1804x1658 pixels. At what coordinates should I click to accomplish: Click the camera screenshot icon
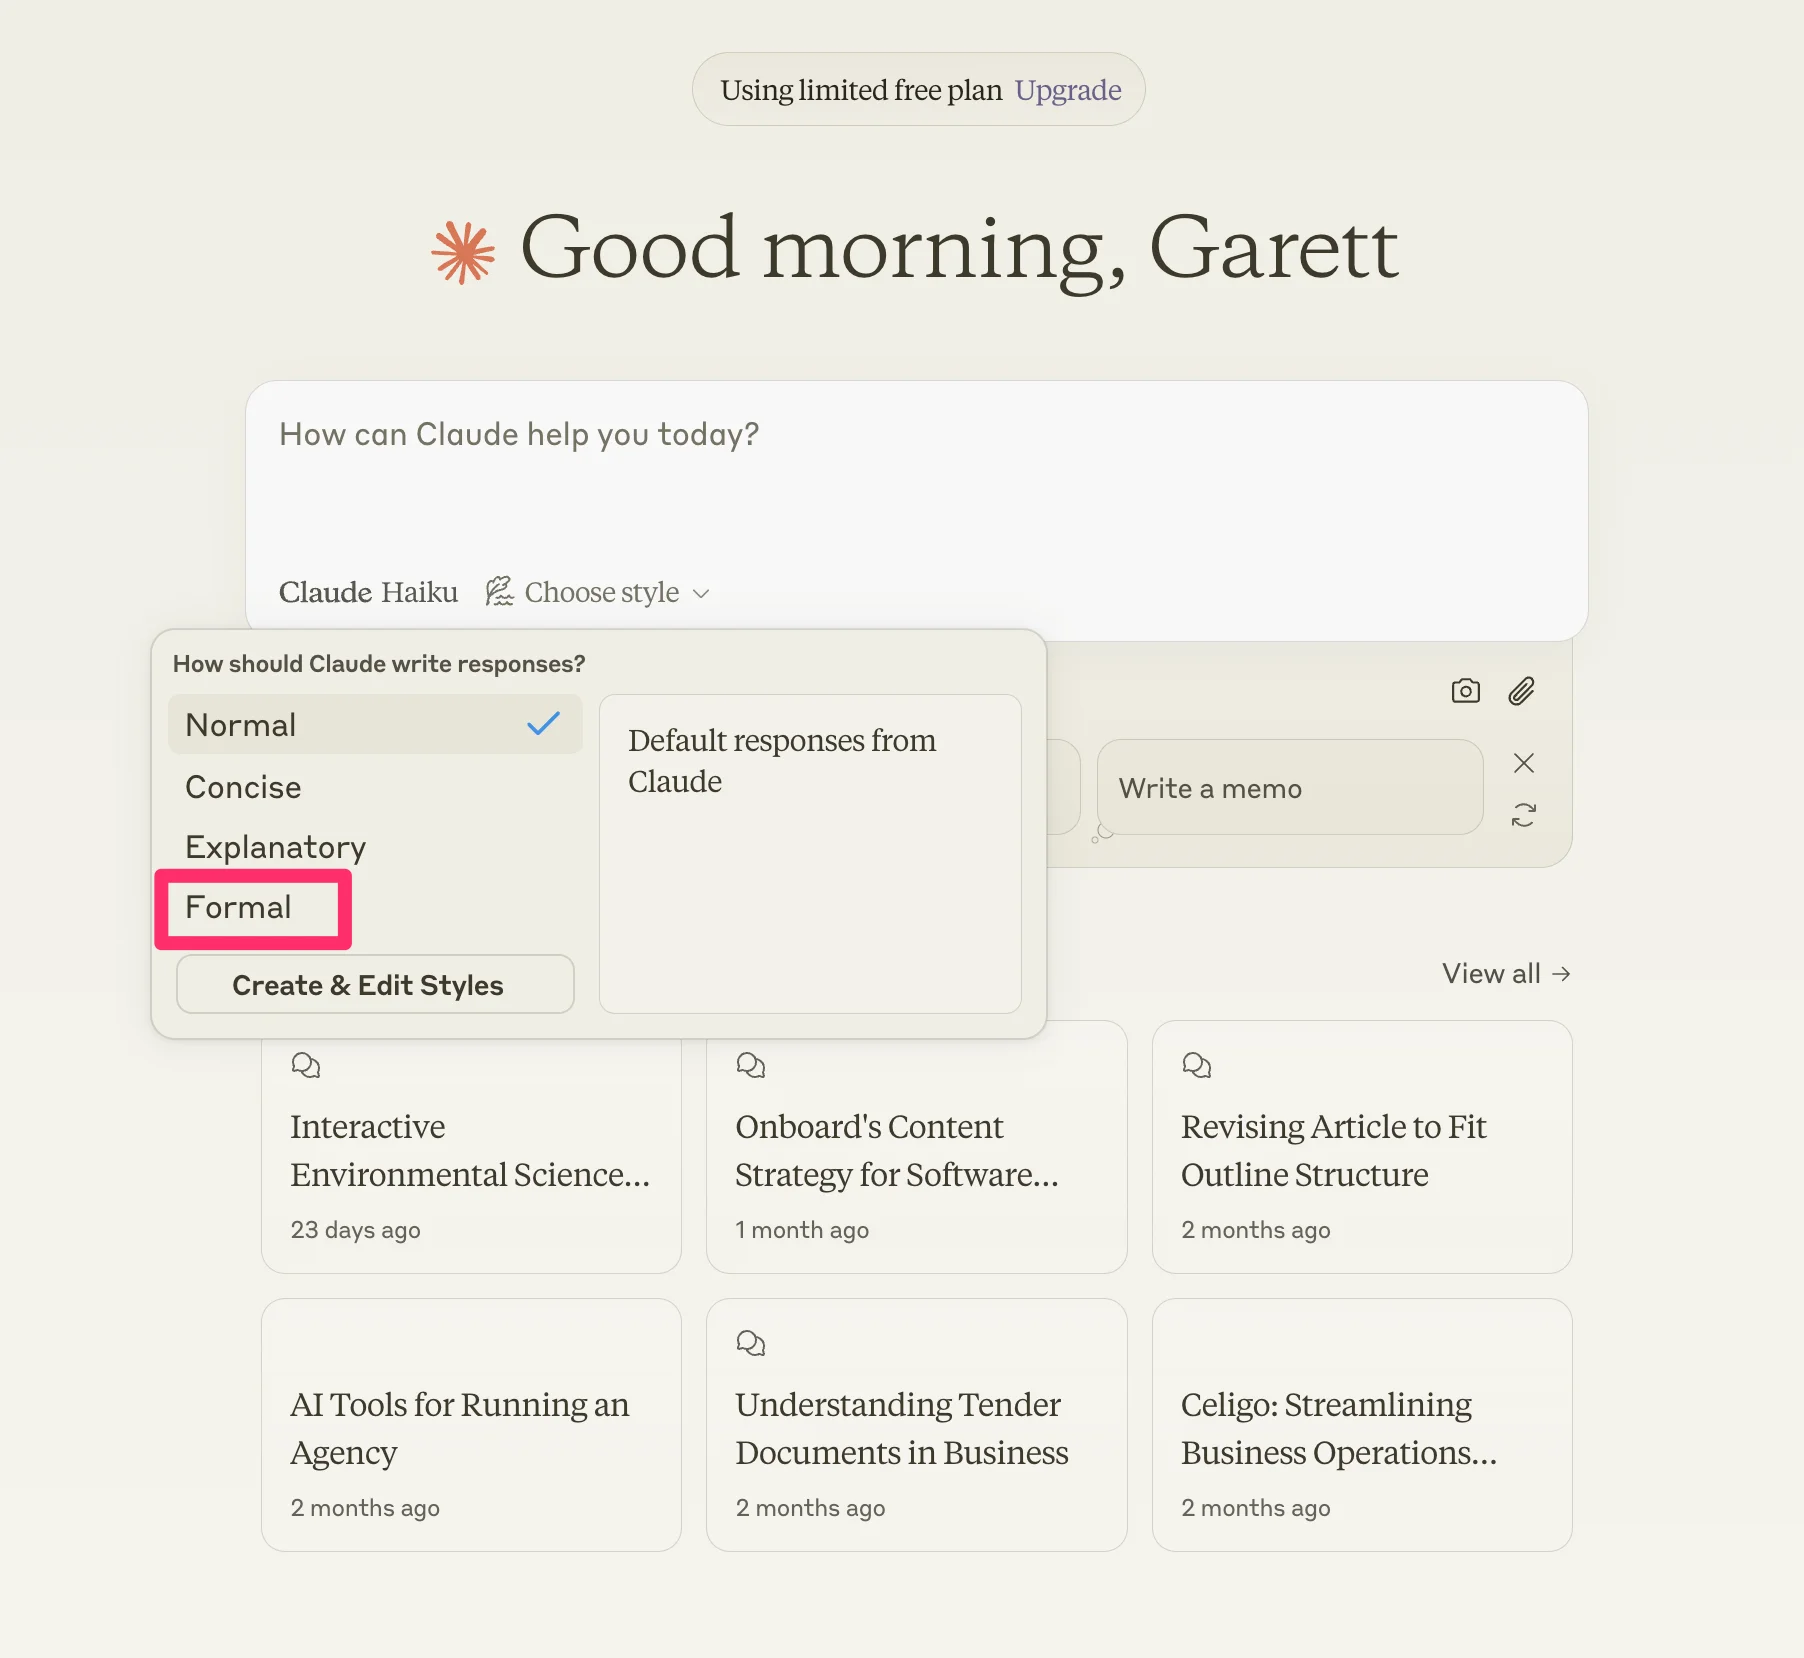tap(1465, 691)
